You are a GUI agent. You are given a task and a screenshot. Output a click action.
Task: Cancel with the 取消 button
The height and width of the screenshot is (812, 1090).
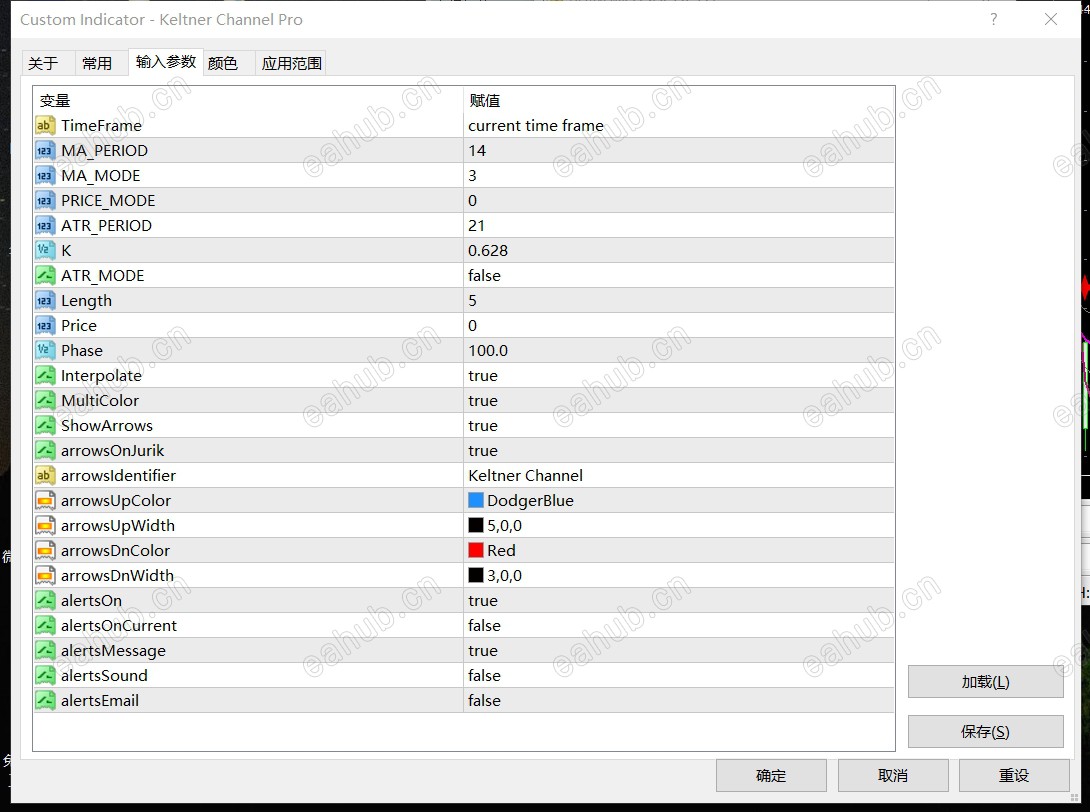(x=893, y=775)
